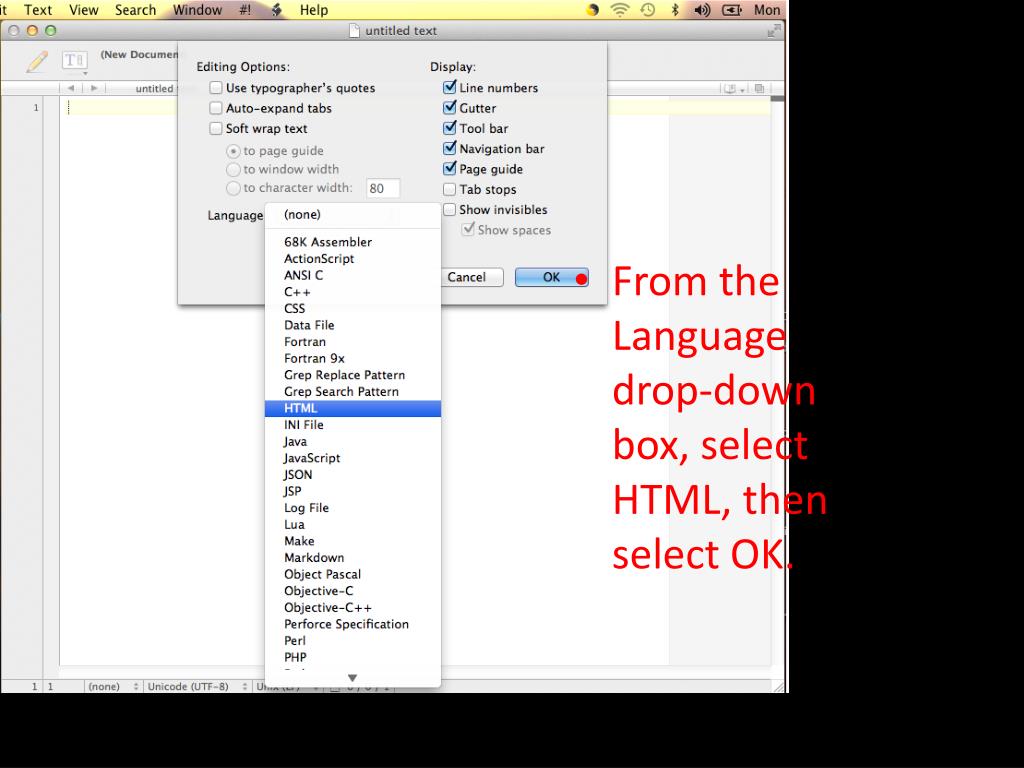The width and height of the screenshot is (1024, 768).
Task: Pick ANSI C language entry
Action: point(353,275)
